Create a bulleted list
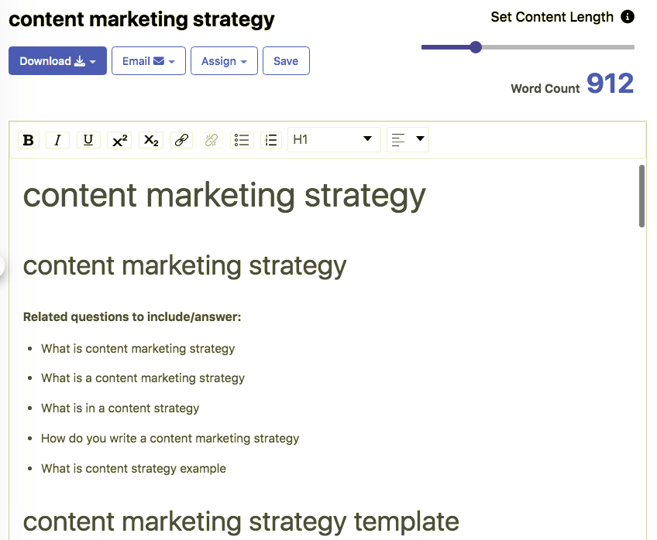 pos(242,140)
